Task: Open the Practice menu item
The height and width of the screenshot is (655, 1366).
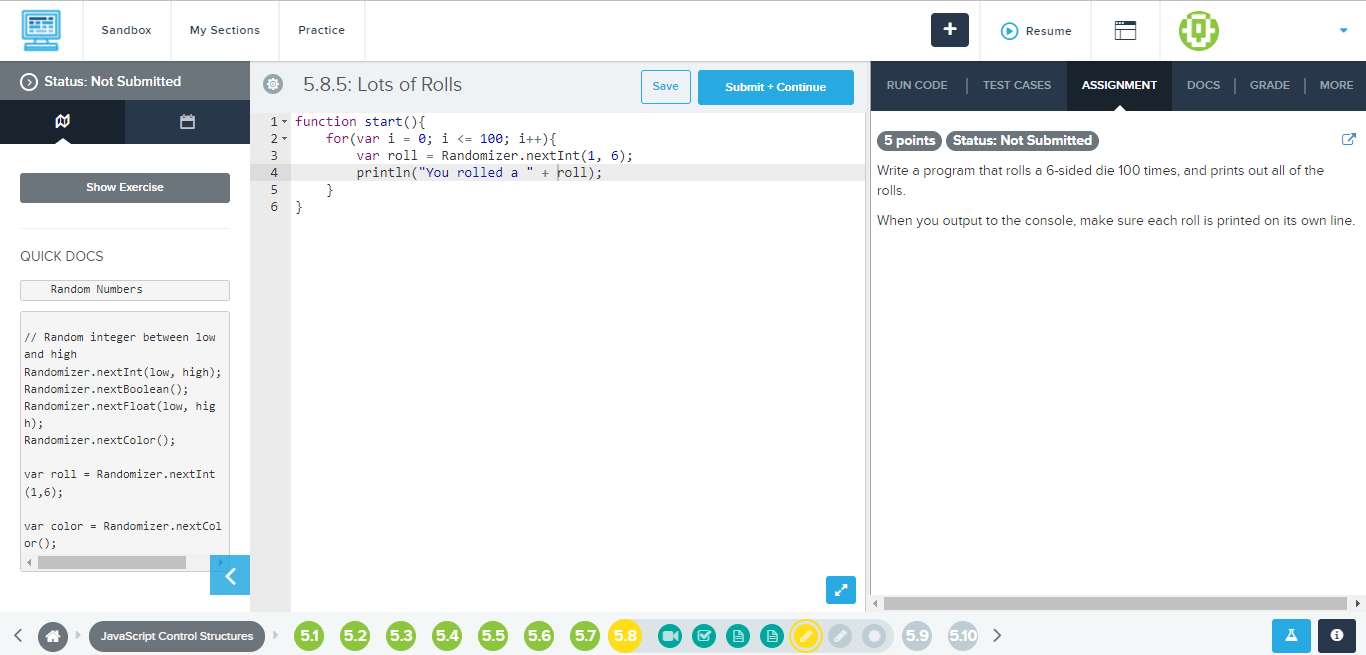Action: tap(322, 30)
